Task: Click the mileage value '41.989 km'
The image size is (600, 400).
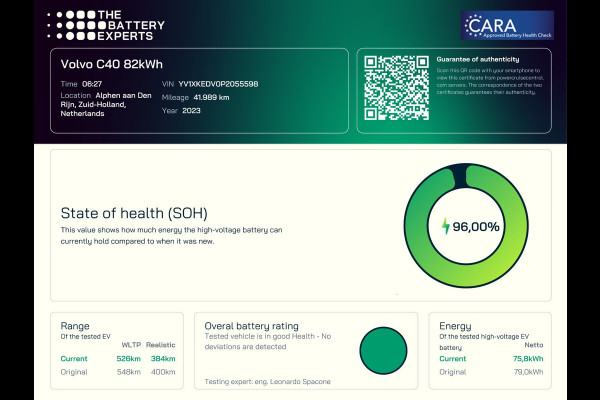Action: (211, 97)
